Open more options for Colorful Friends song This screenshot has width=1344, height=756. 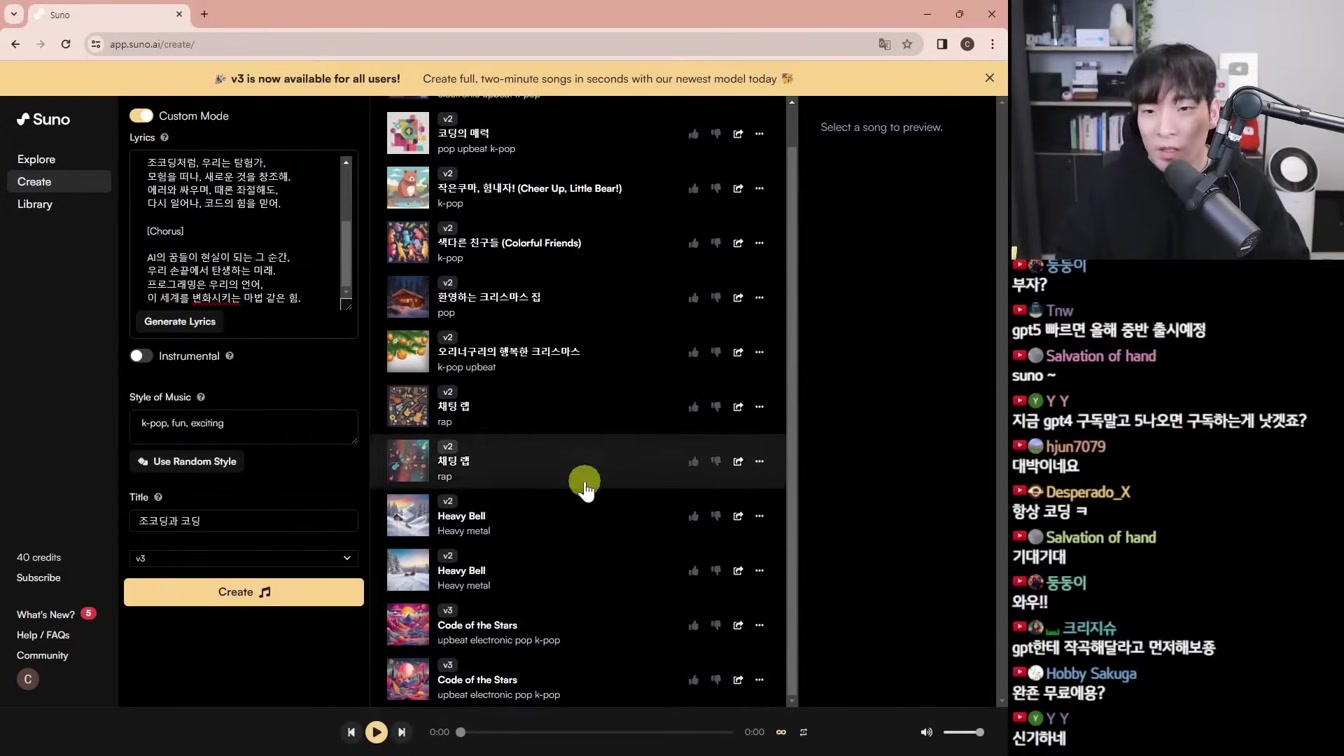point(759,243)
